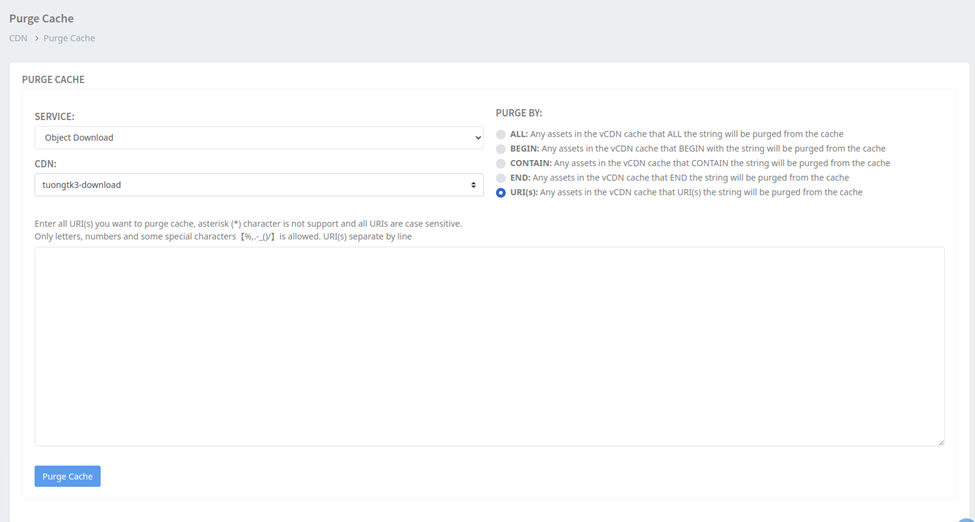Select the URI(s) radio button
This screenshot has width=975, height=522.
point(501,193)
